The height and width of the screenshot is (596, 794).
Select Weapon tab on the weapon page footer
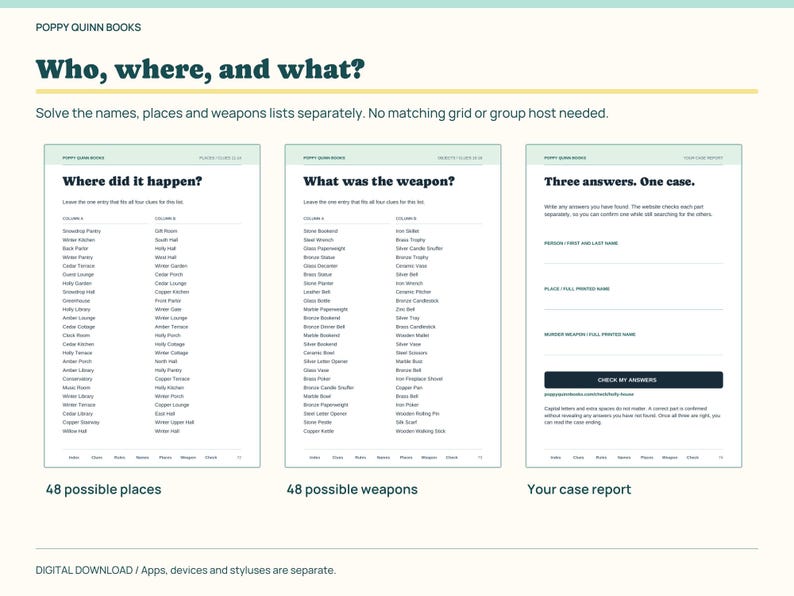(x=429, y=457)
